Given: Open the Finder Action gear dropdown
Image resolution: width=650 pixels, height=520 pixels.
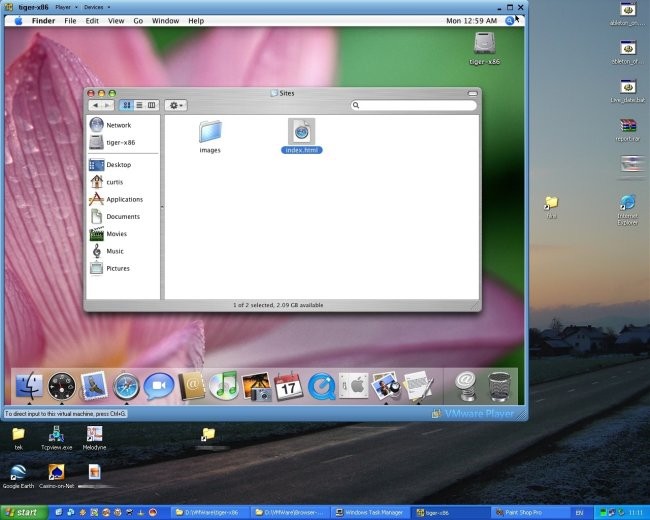Looking at the screenshot, I should click(176, 105).
